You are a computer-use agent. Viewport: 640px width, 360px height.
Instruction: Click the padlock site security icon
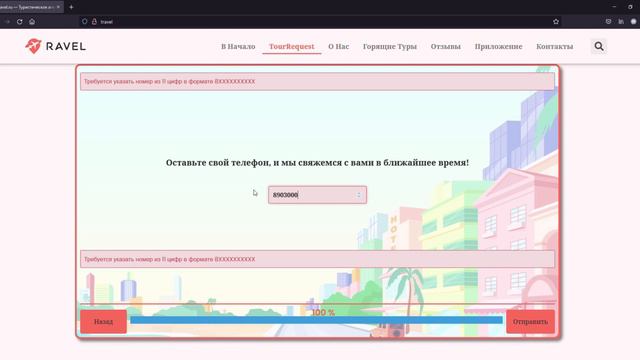click(x=94, y=22)
